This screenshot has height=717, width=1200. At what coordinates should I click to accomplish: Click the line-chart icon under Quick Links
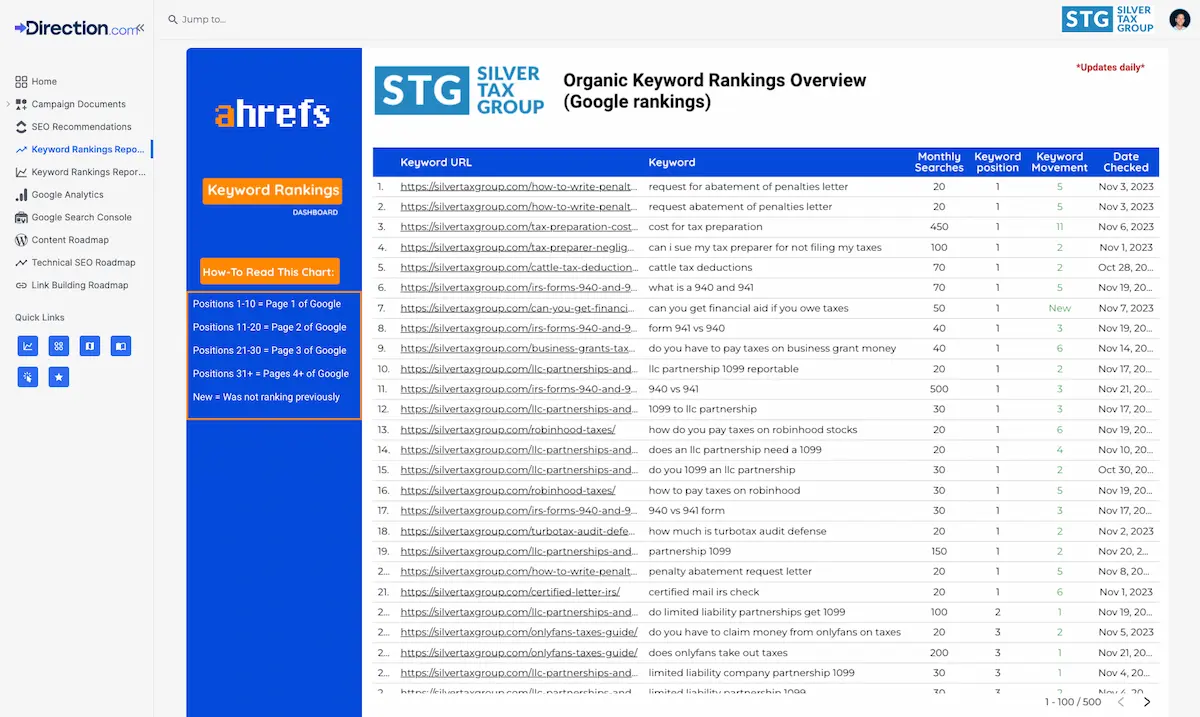28,345
